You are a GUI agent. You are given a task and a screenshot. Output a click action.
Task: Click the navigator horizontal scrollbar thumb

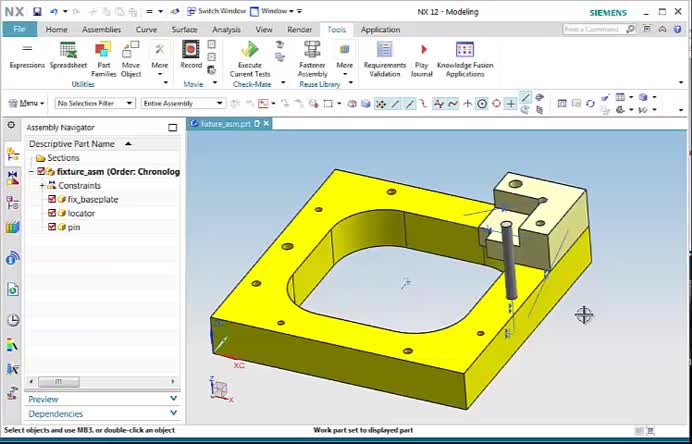[59, 381]
